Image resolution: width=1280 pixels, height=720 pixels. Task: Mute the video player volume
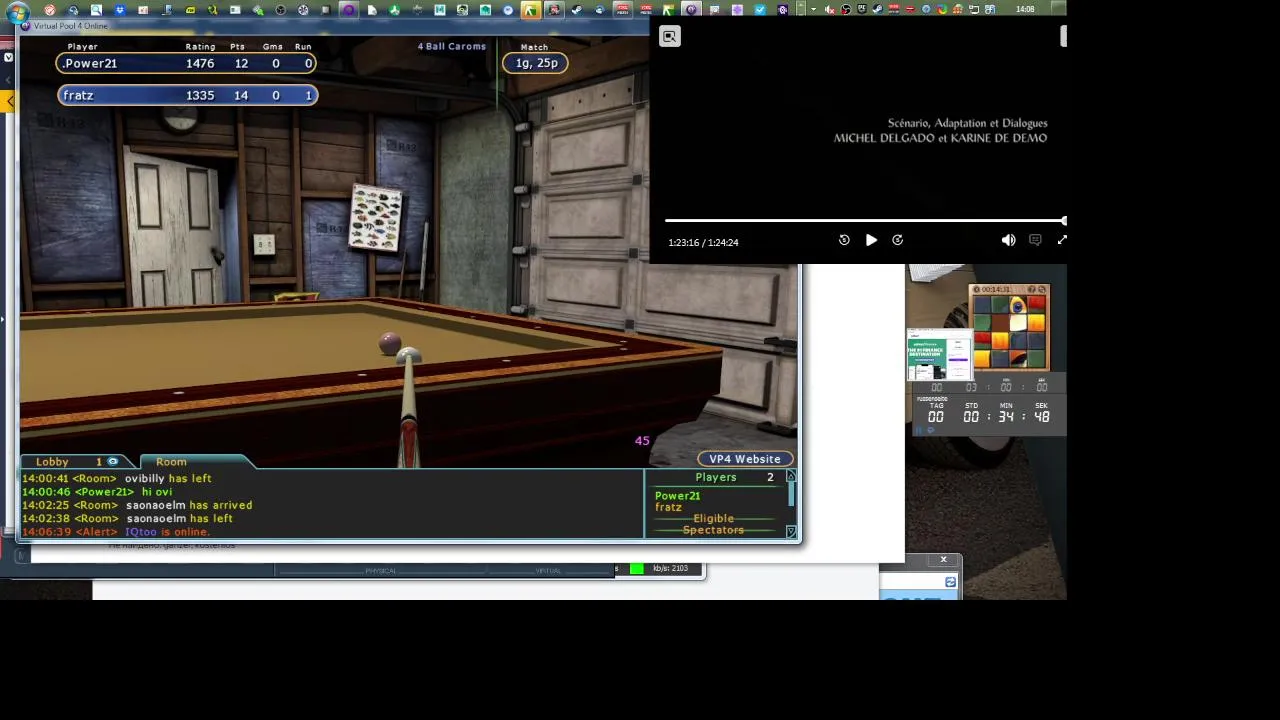[x=1008, y=240]
